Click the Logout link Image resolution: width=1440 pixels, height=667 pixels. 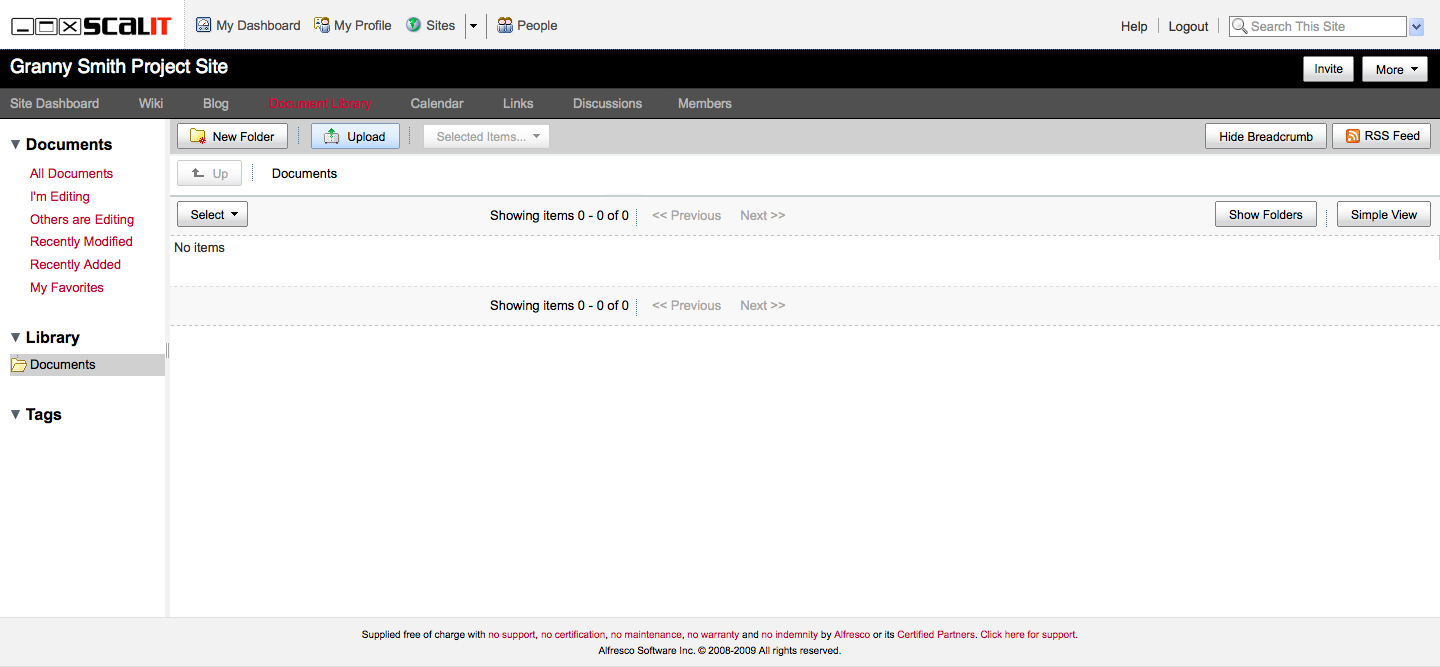(1188, 27)
